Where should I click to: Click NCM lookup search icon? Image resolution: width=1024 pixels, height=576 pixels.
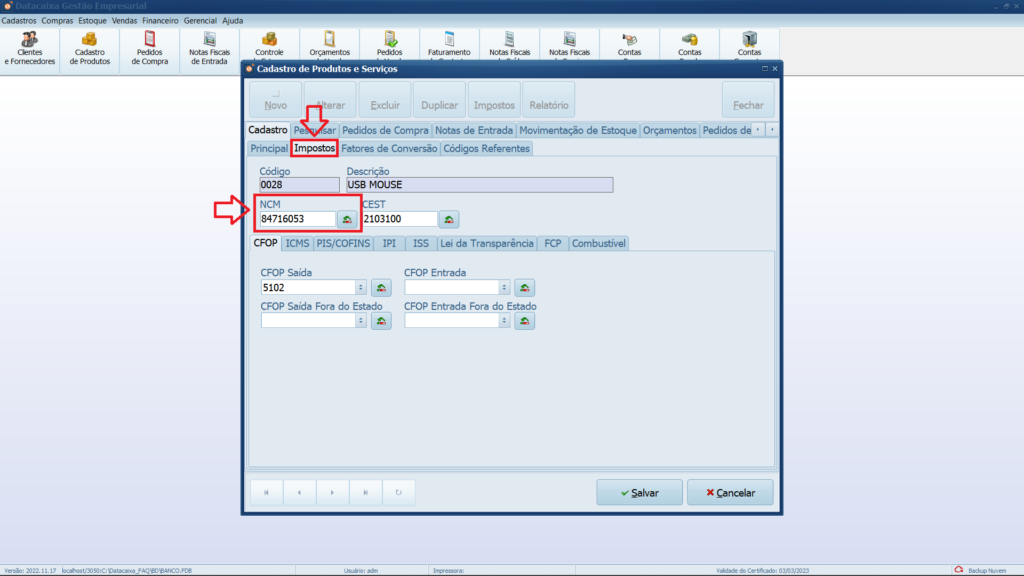coord(347,219)
